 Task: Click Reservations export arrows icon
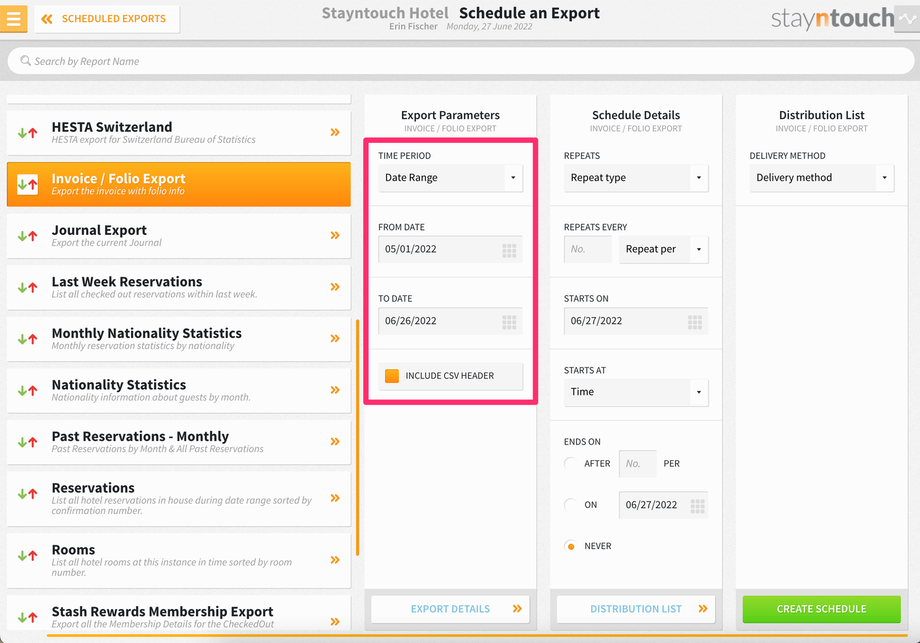[x=28, y=494]
